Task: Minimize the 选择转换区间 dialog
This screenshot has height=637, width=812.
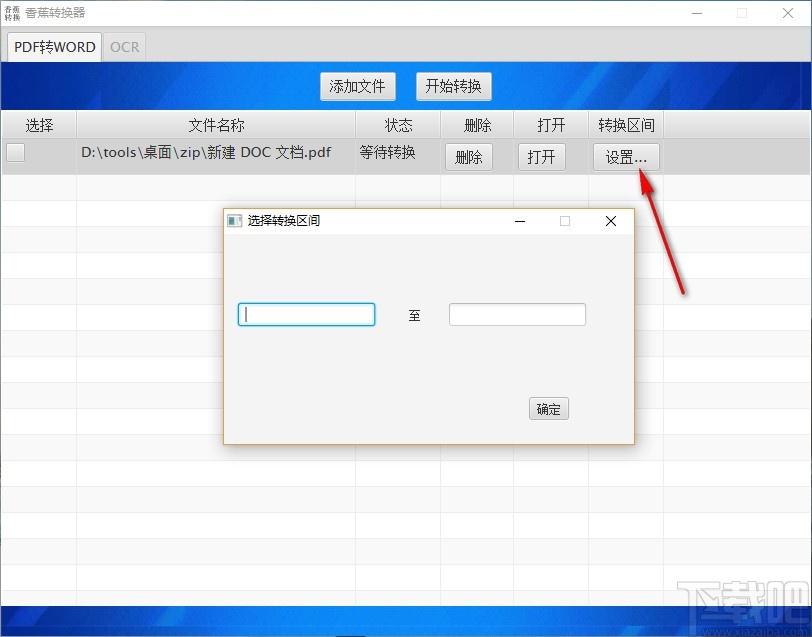Action: coord(520,221)
